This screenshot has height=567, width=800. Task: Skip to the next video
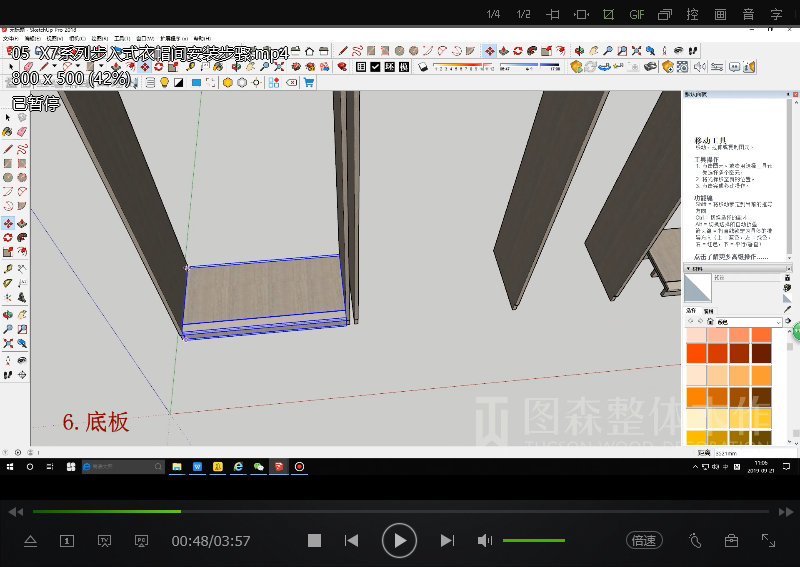pyautogui.click(x=447, y=541)
